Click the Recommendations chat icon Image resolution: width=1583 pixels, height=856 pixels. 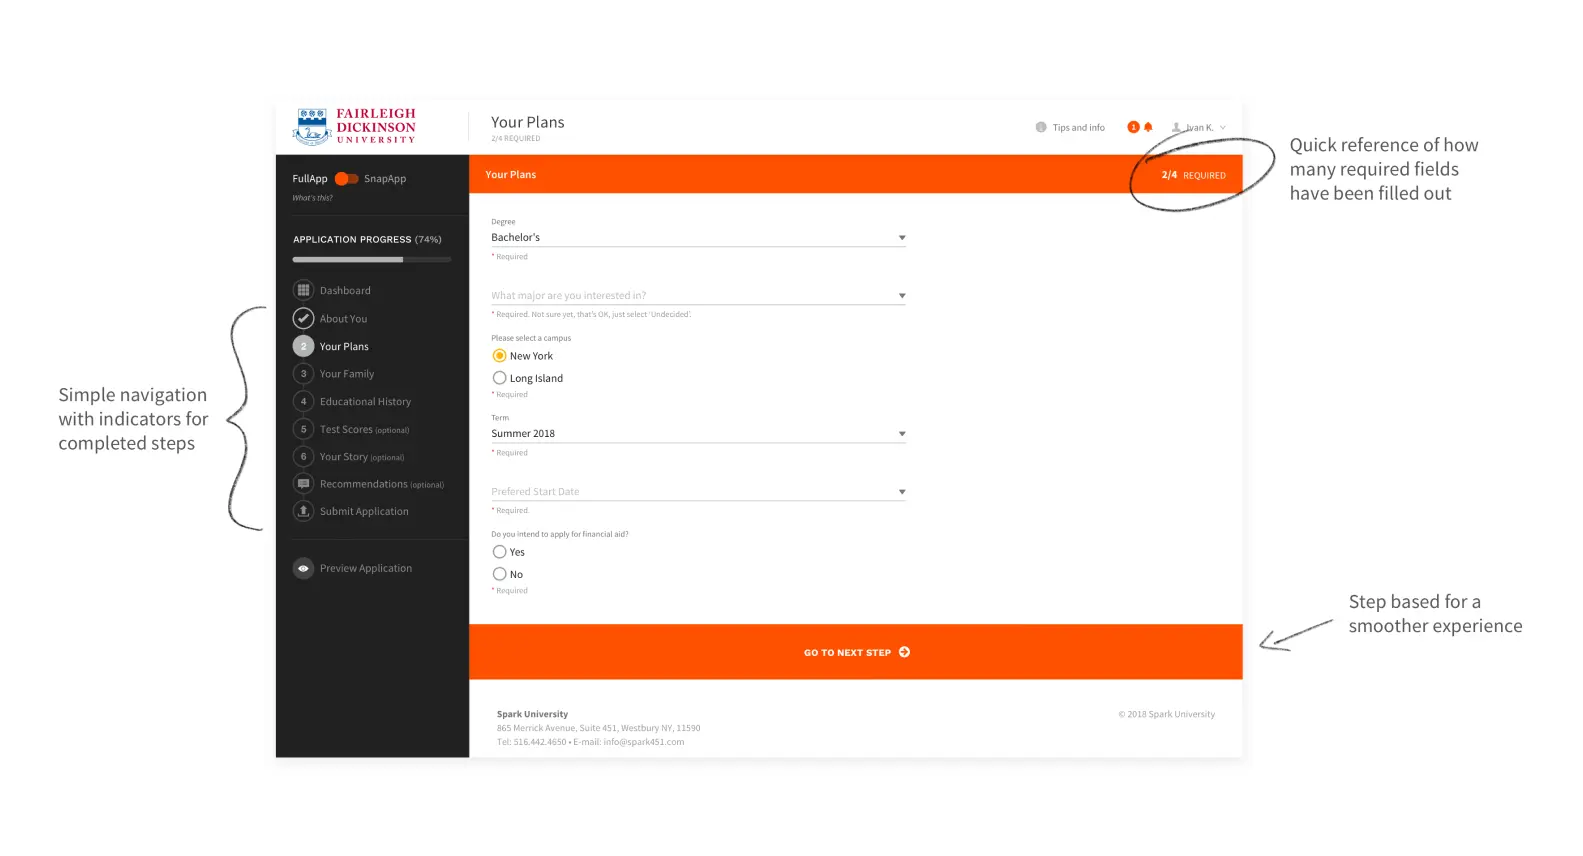[303, 484]
